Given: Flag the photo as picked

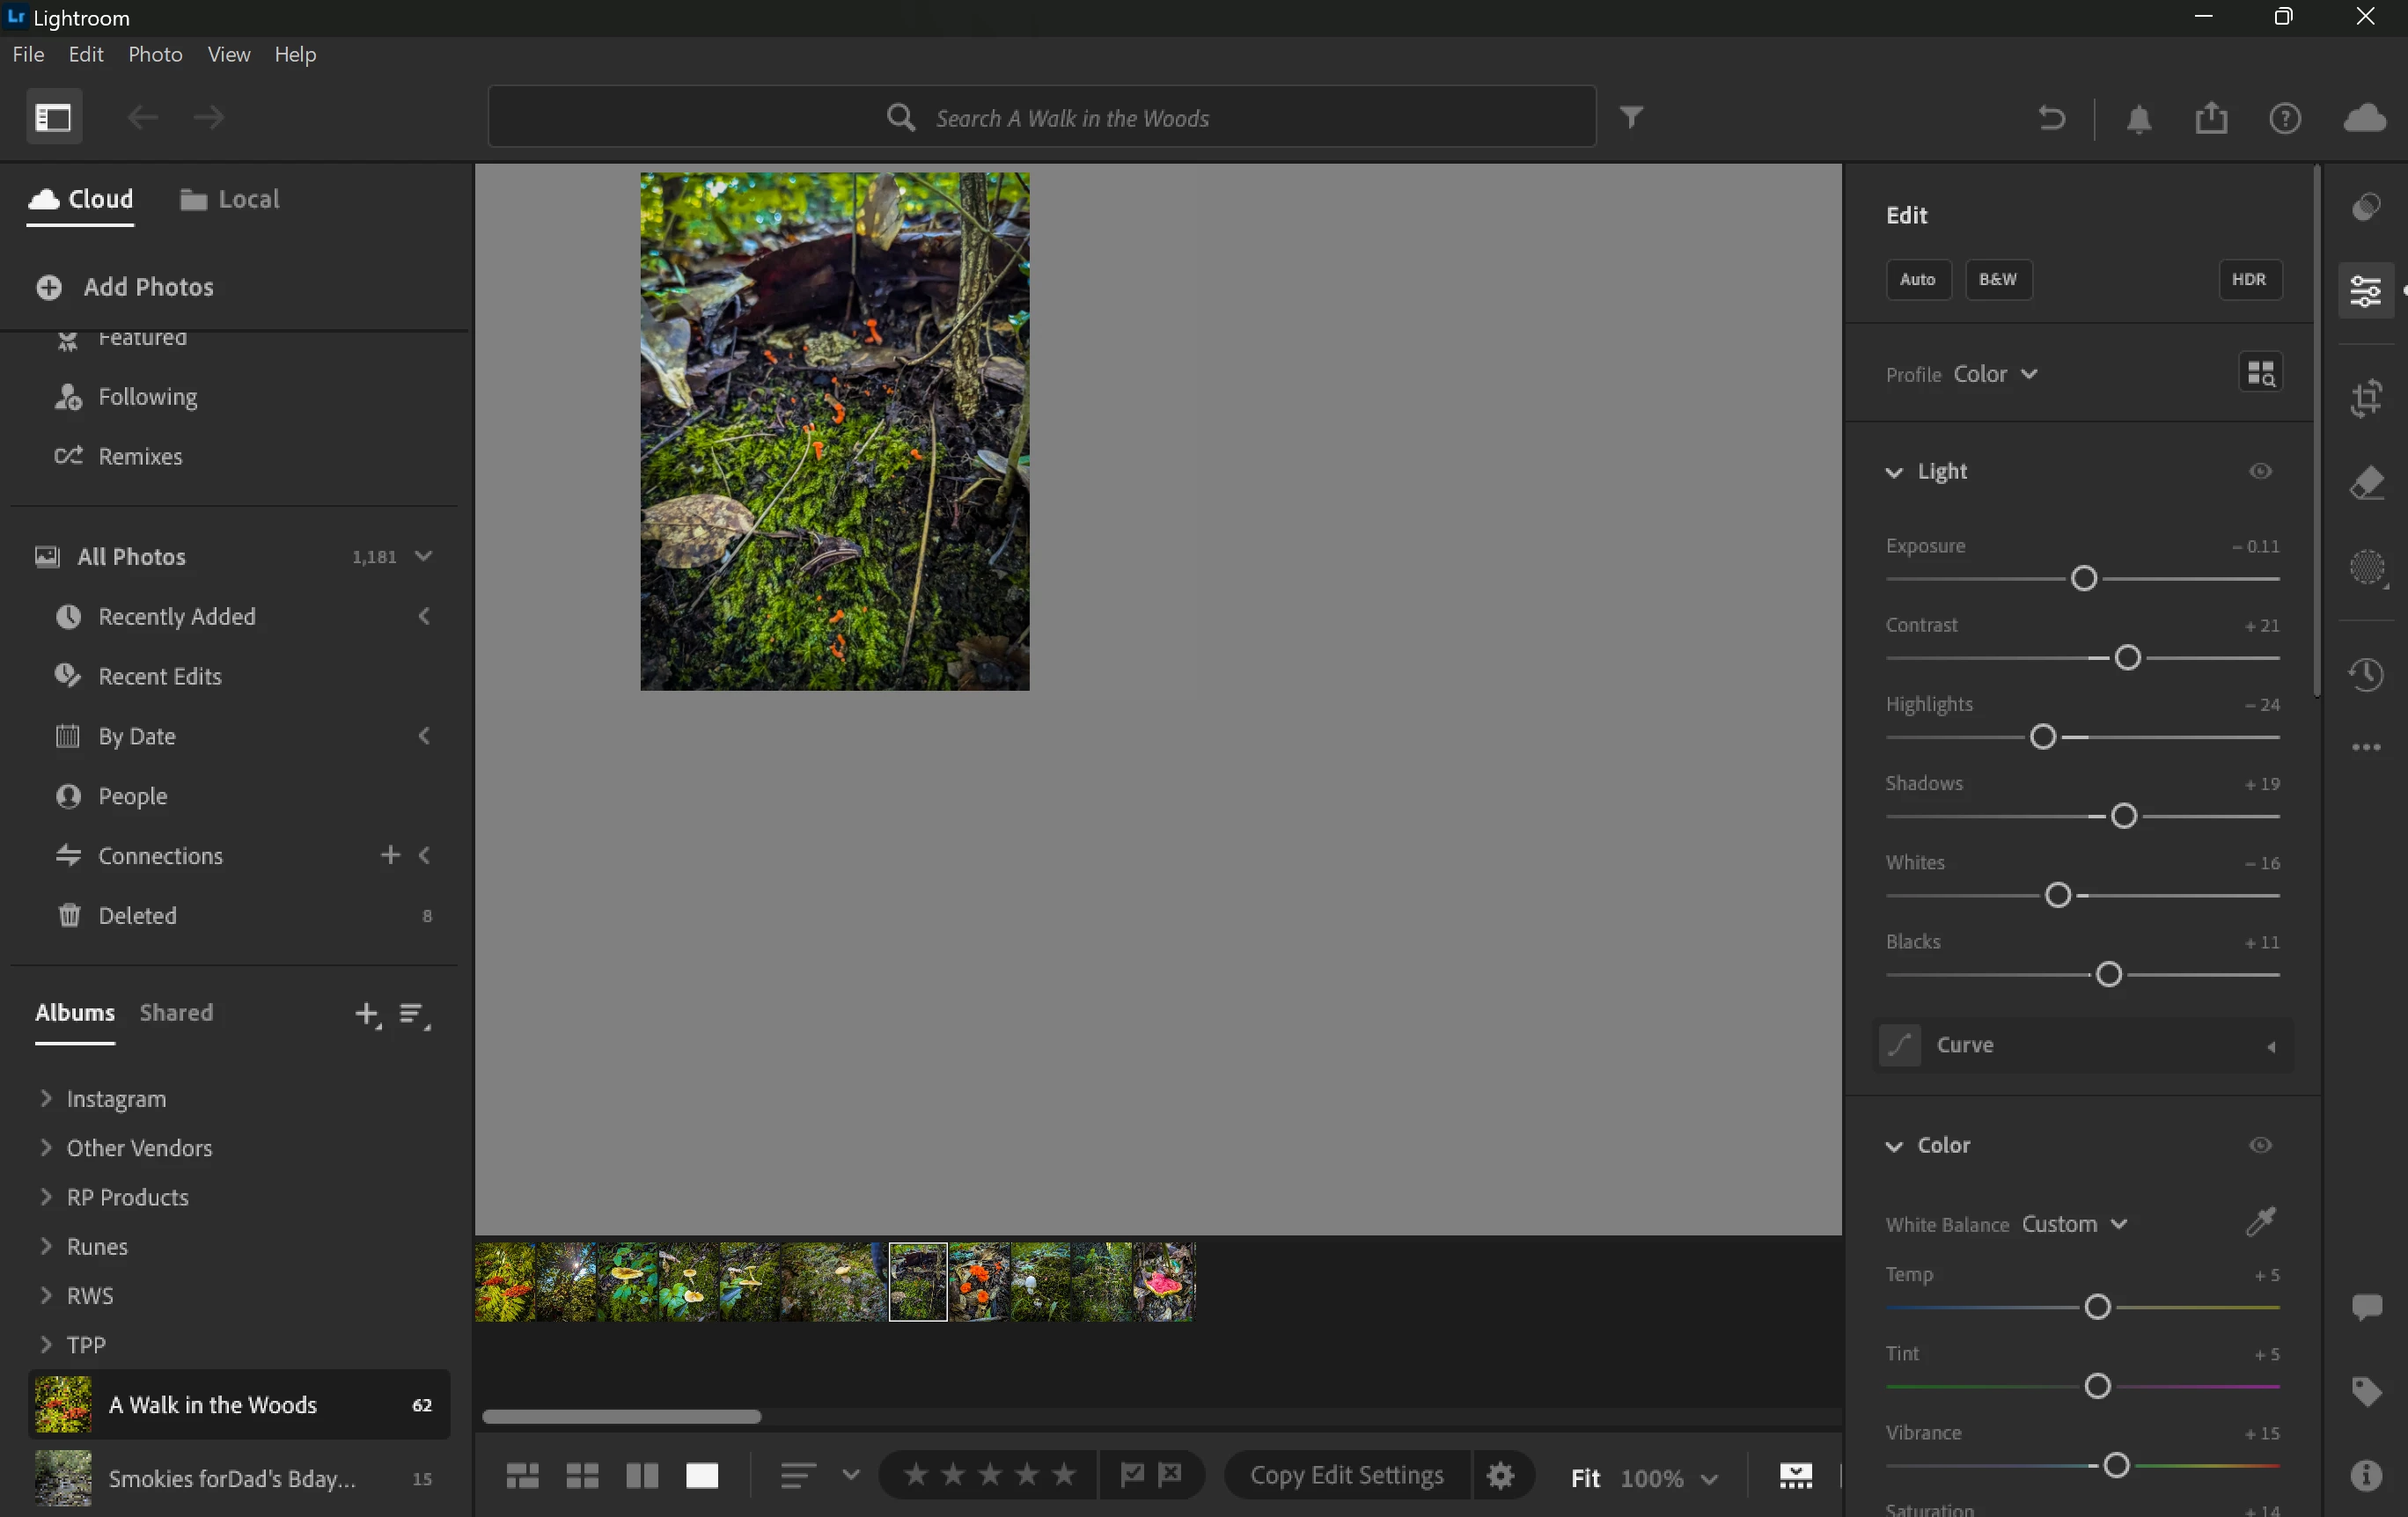Looking at the screenshot, I should [1132, 1475].
